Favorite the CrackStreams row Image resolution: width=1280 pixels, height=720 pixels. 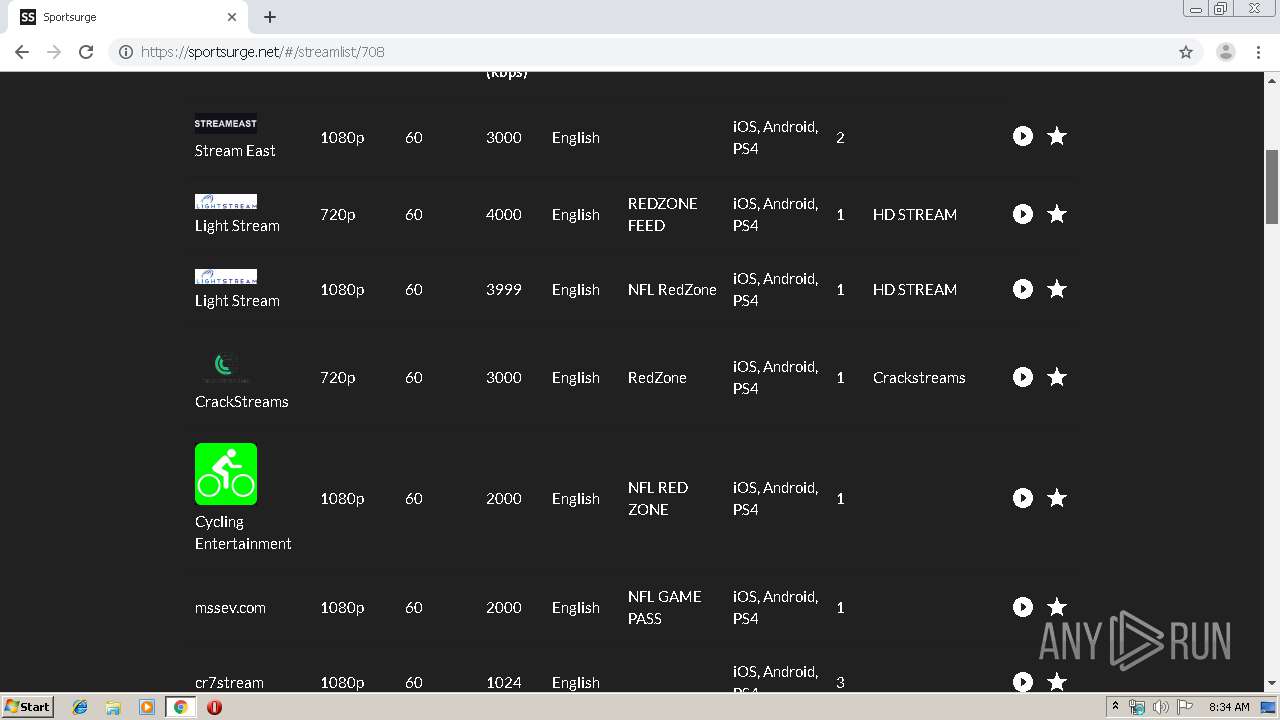pos(1057,377)
